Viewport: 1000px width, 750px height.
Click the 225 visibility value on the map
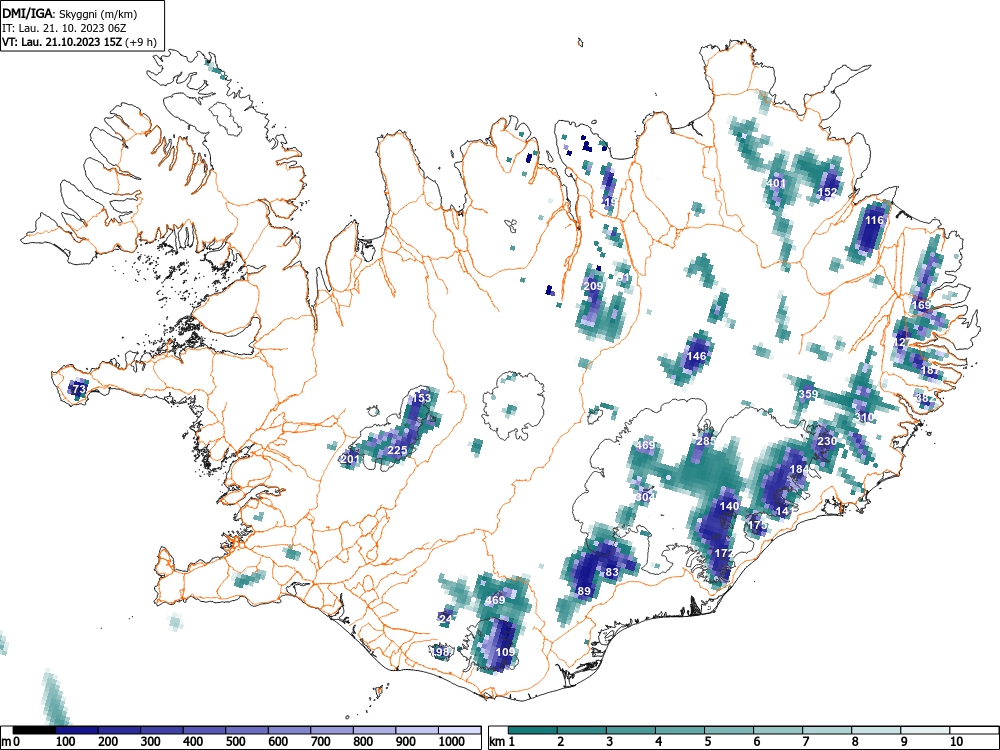[397, 450]
